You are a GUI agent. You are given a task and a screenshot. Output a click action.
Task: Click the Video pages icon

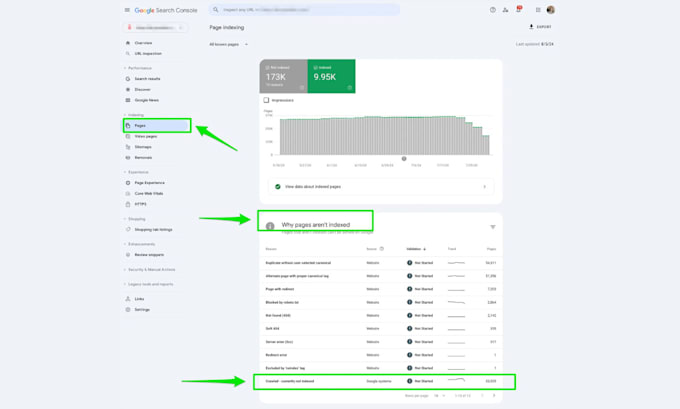tap(128, 136)
